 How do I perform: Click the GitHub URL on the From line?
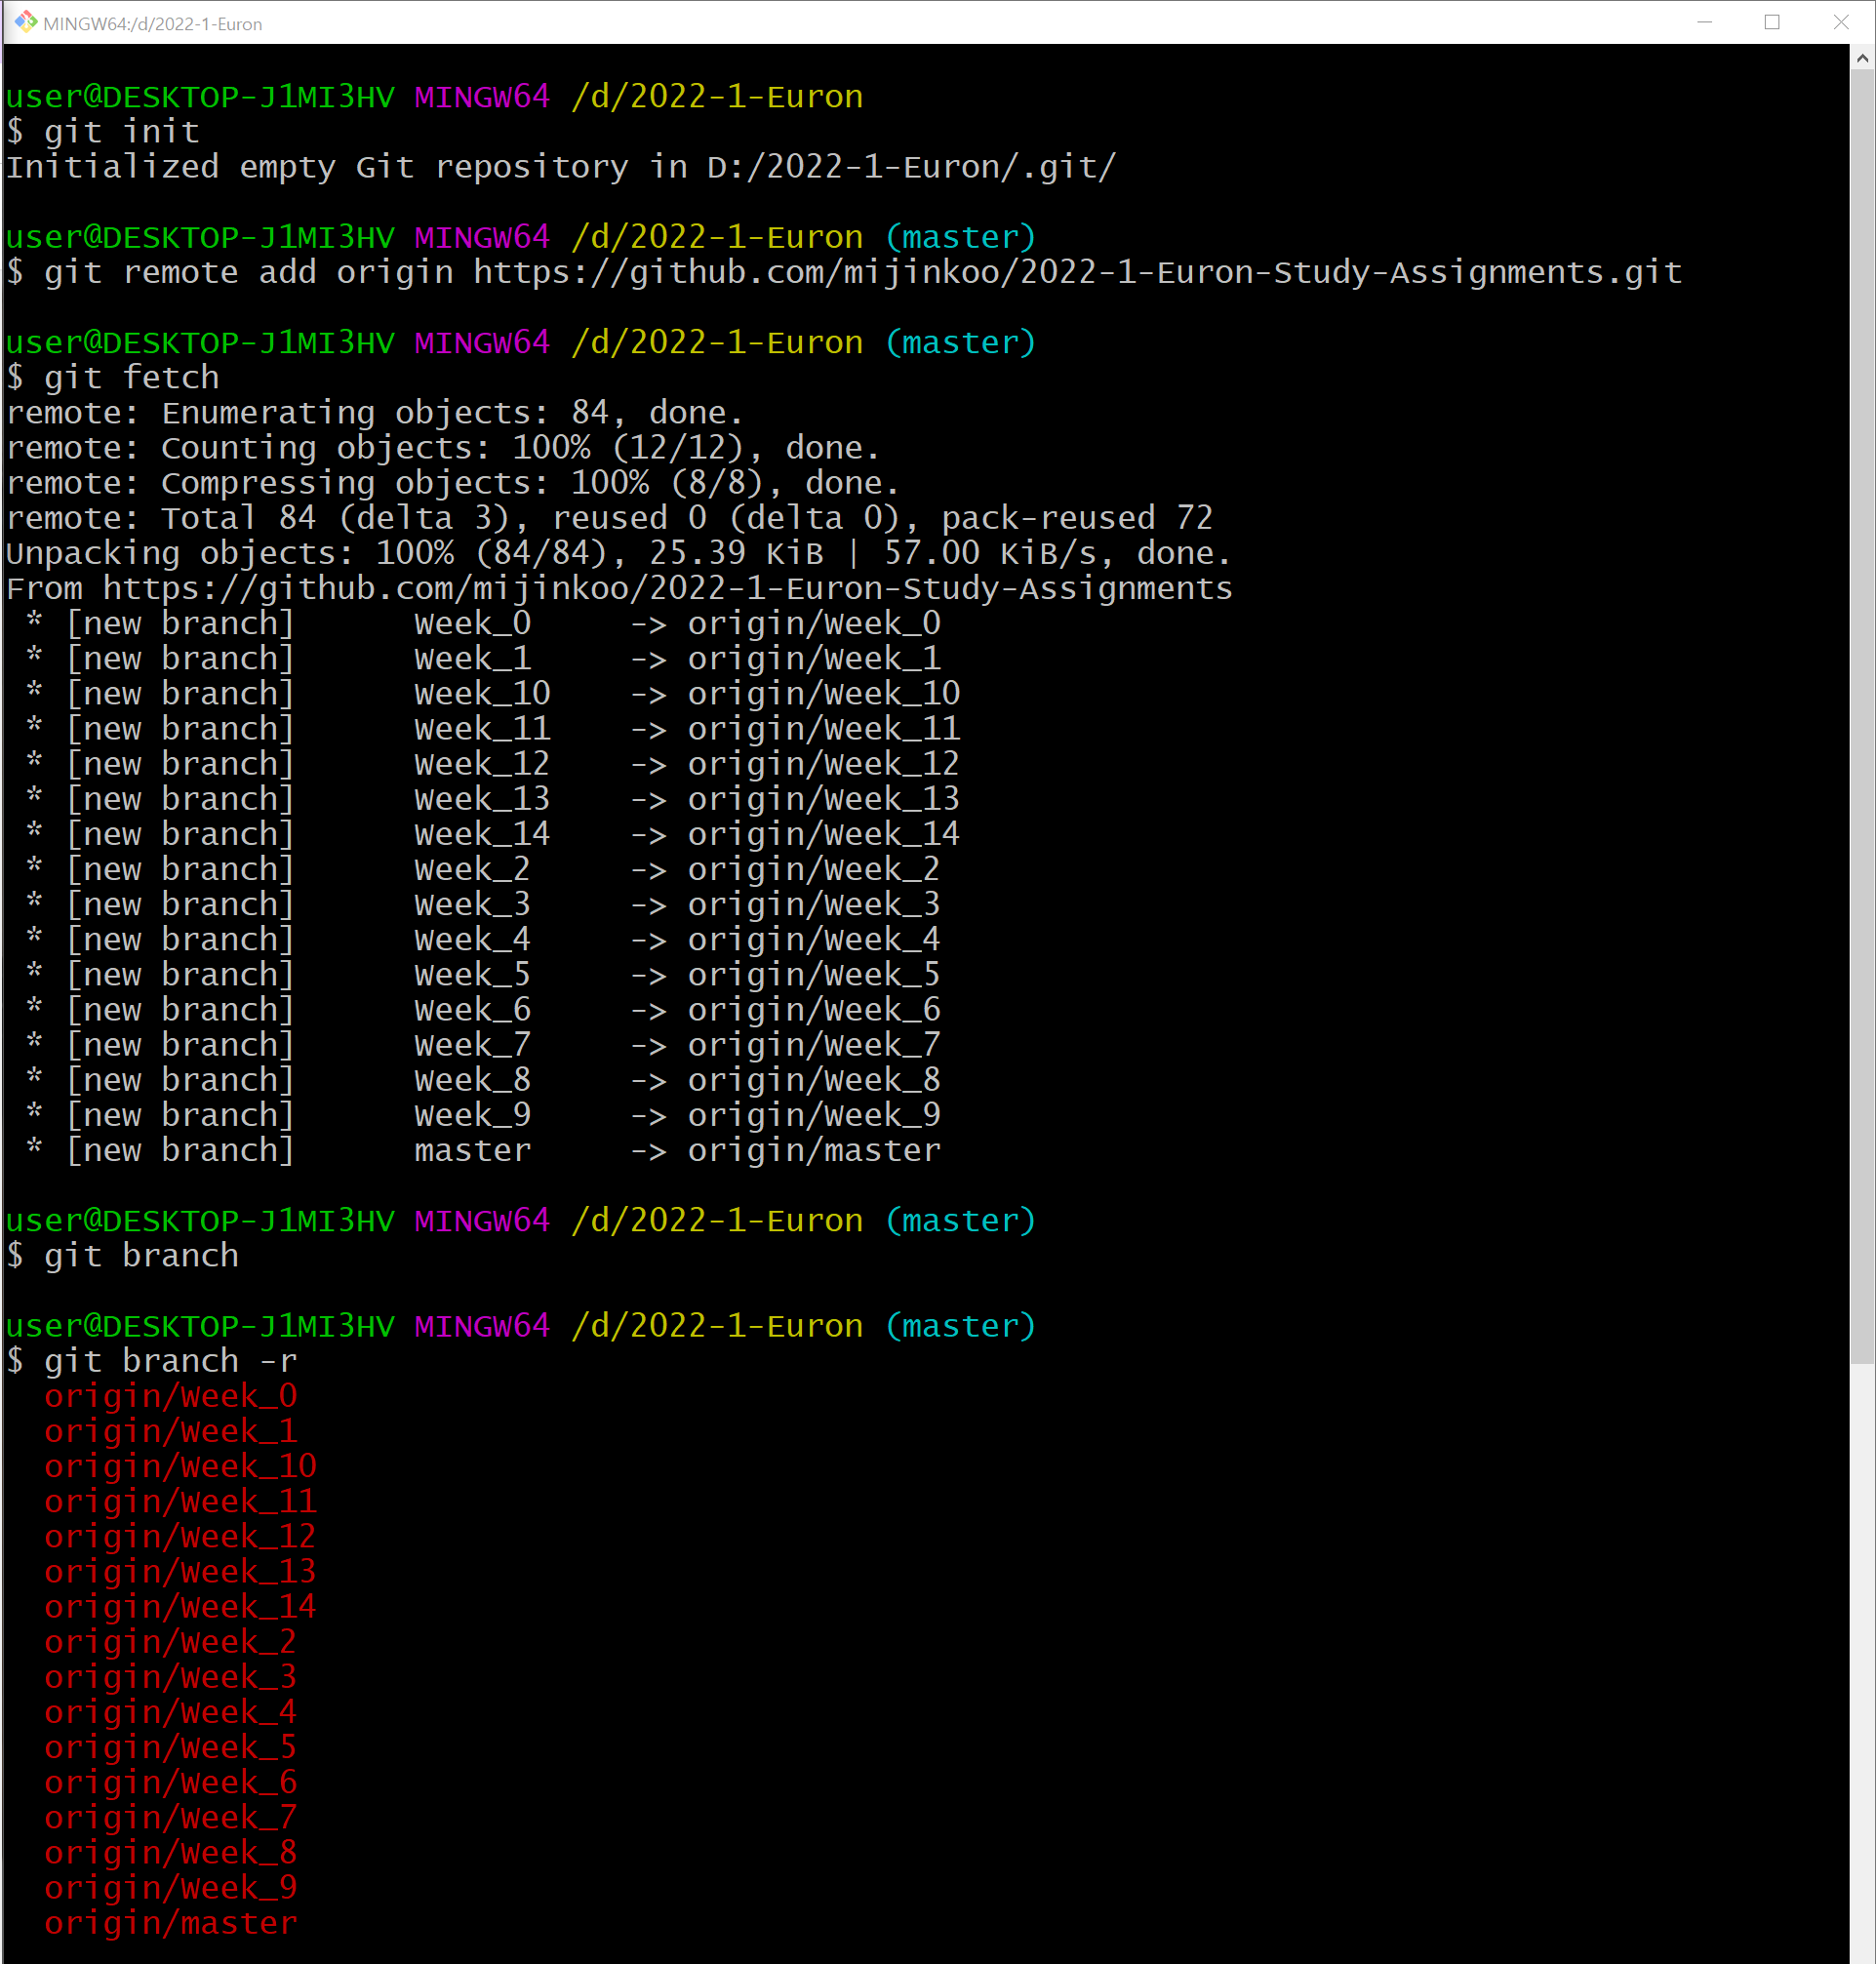click(x=667, y=588)
